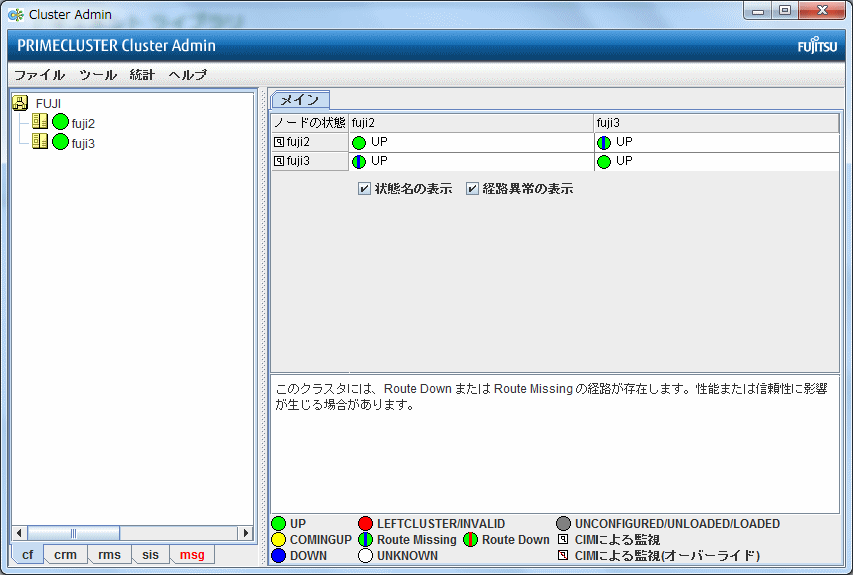Click the fuji3 server icon in the tree
The image size is (853, 575).
pos(40,142)
